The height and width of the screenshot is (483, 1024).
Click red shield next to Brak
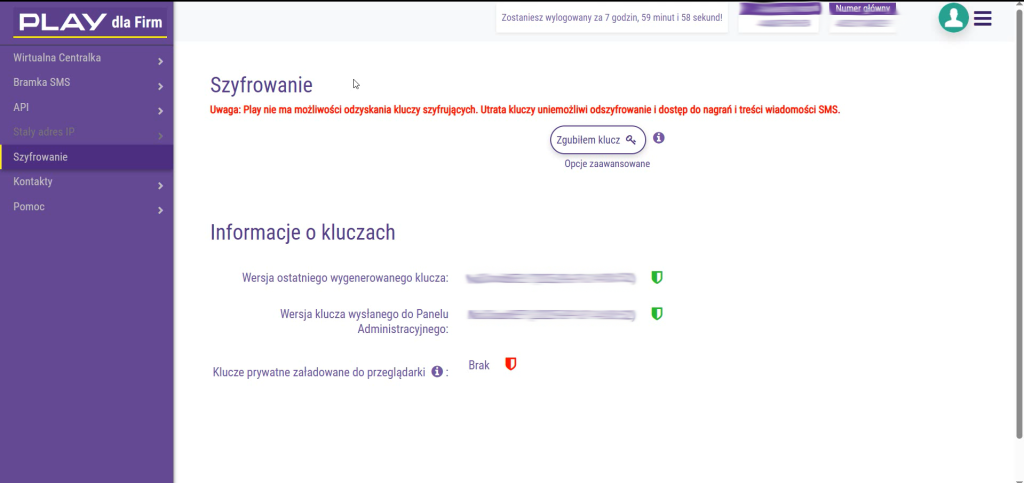(510, 365)
